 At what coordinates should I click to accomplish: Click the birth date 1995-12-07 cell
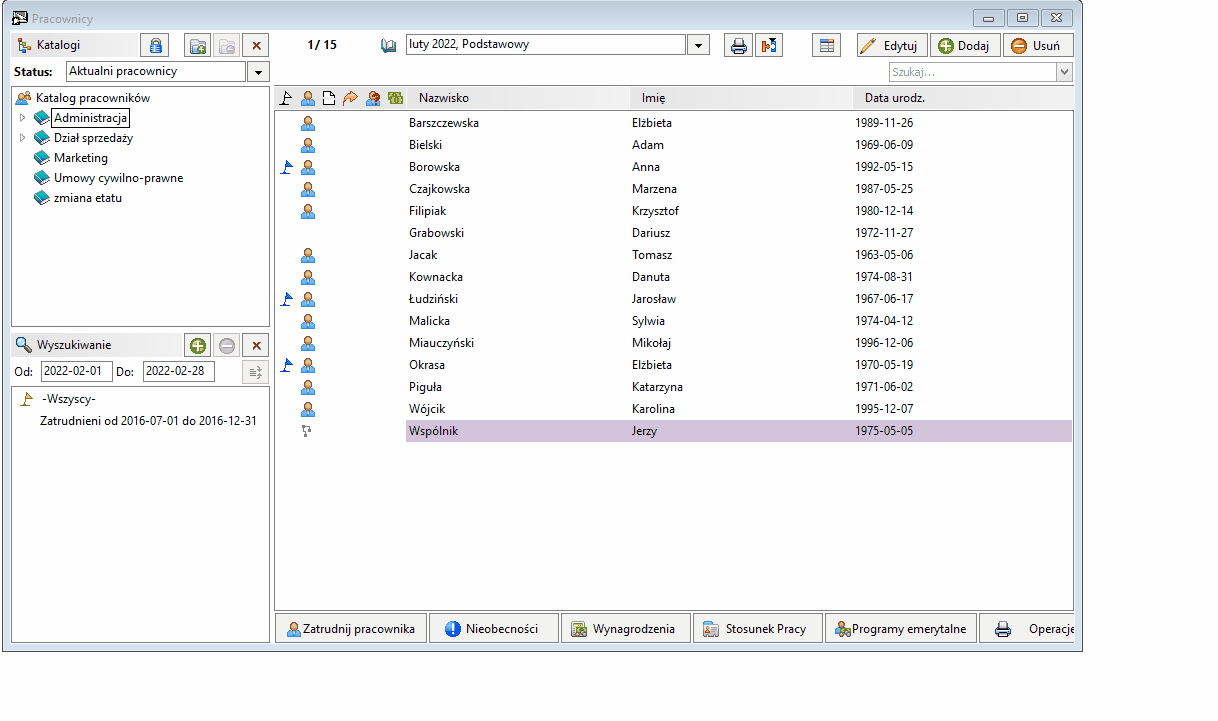click(x=884, y=409)
